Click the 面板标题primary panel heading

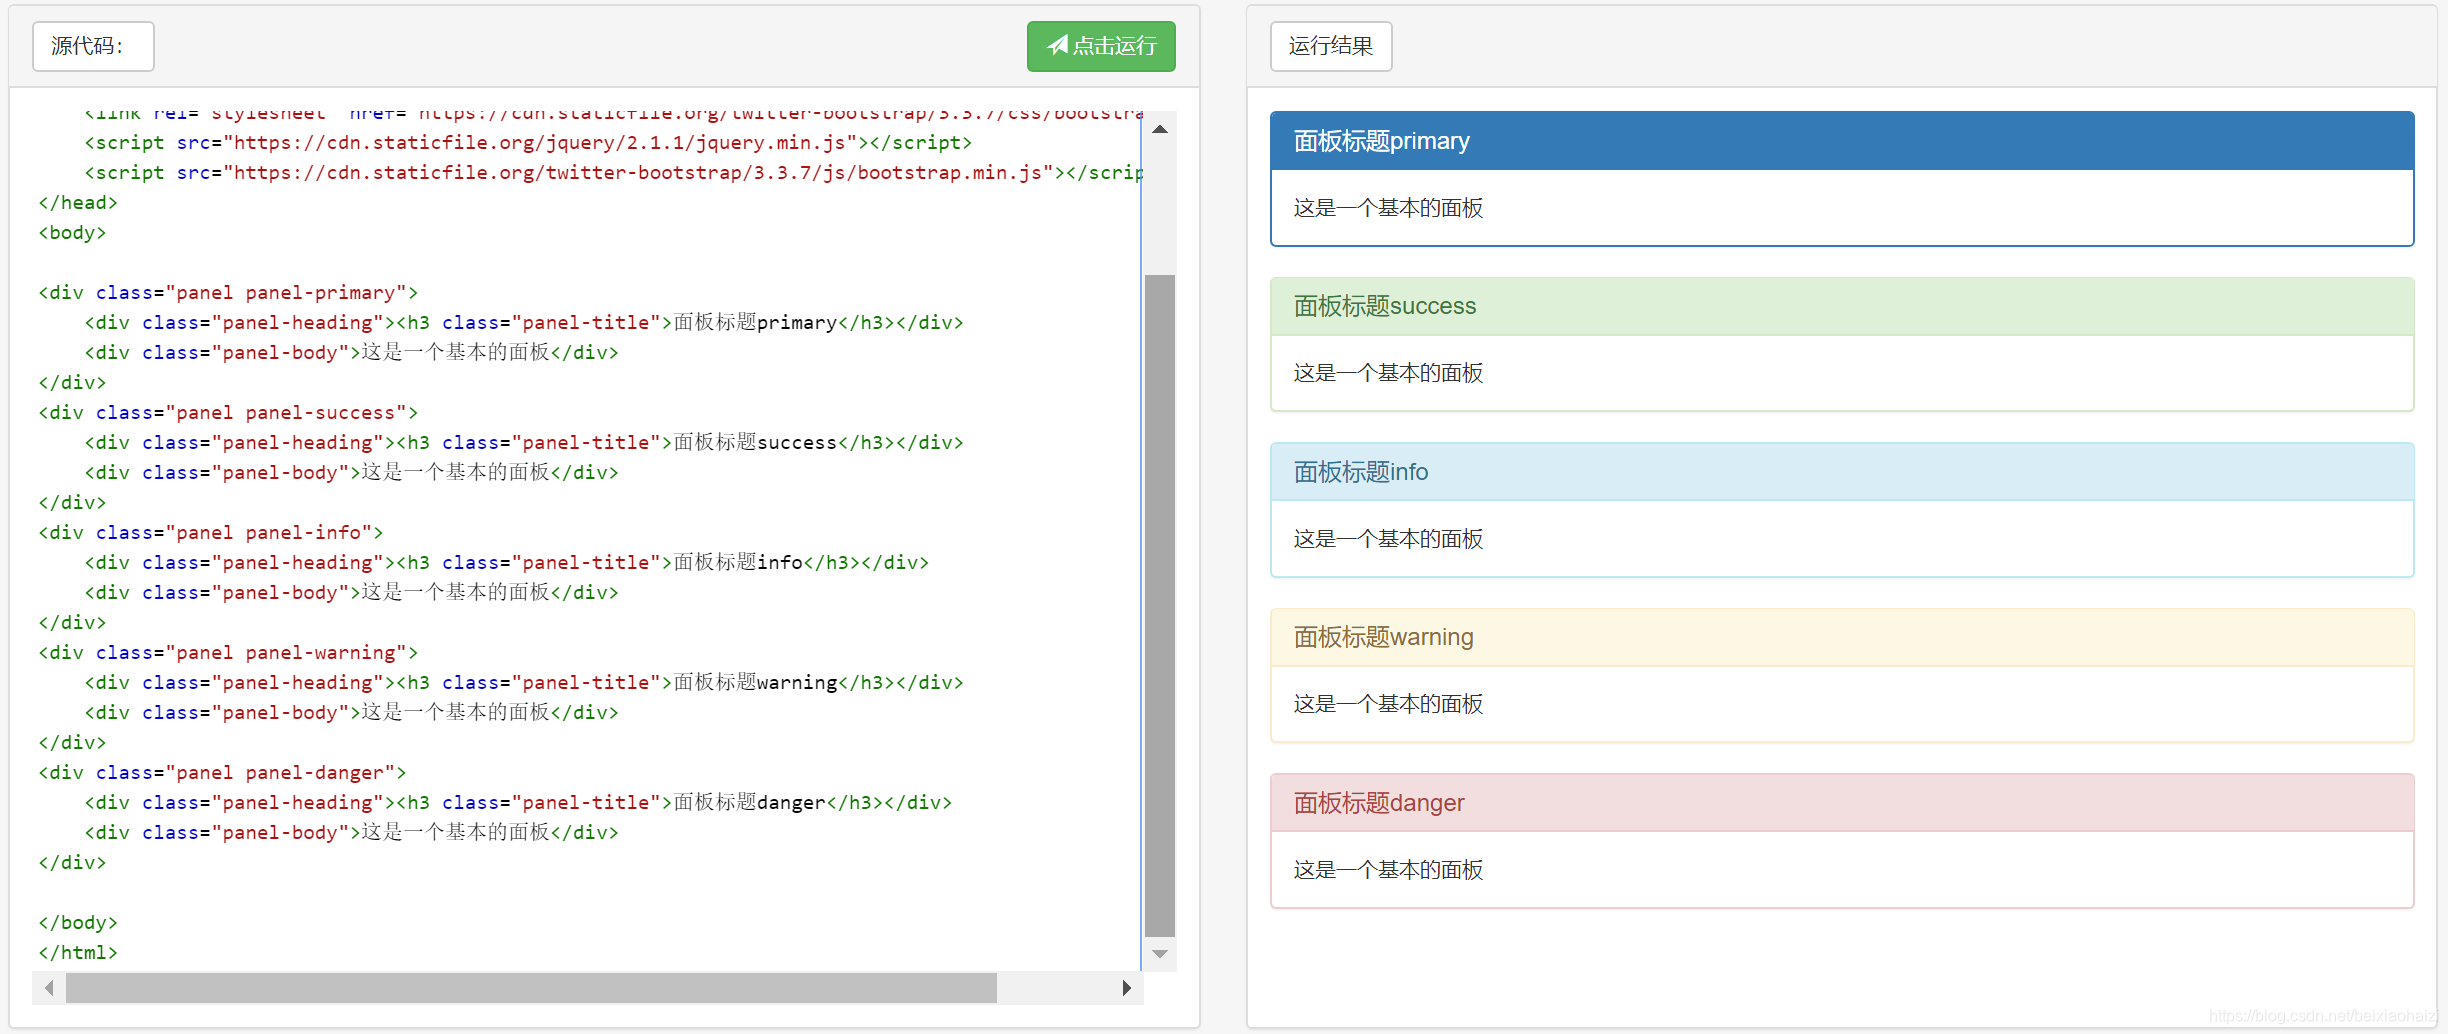click(1842, 141)
